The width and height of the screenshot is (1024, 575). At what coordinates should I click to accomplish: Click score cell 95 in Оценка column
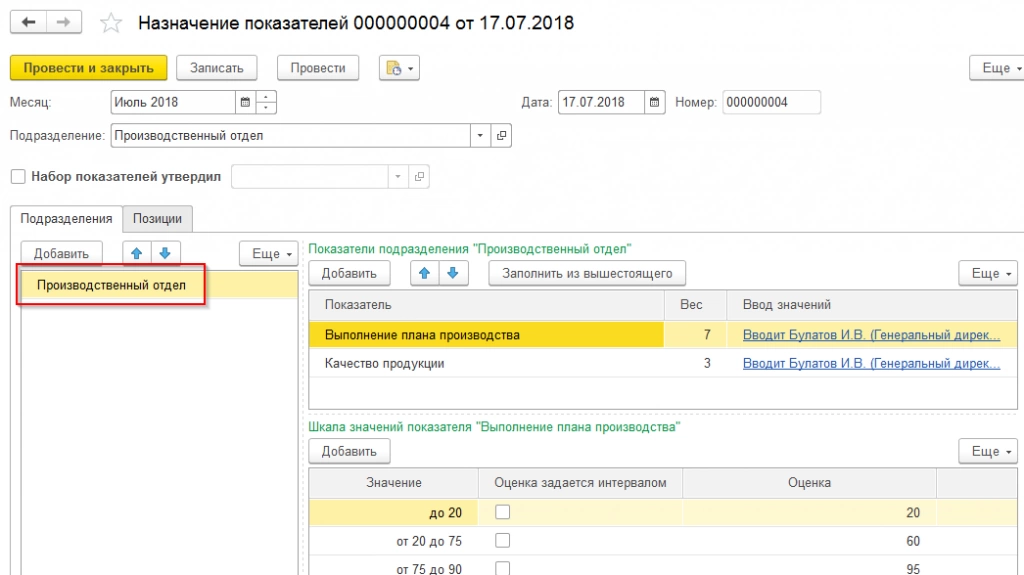809,566
